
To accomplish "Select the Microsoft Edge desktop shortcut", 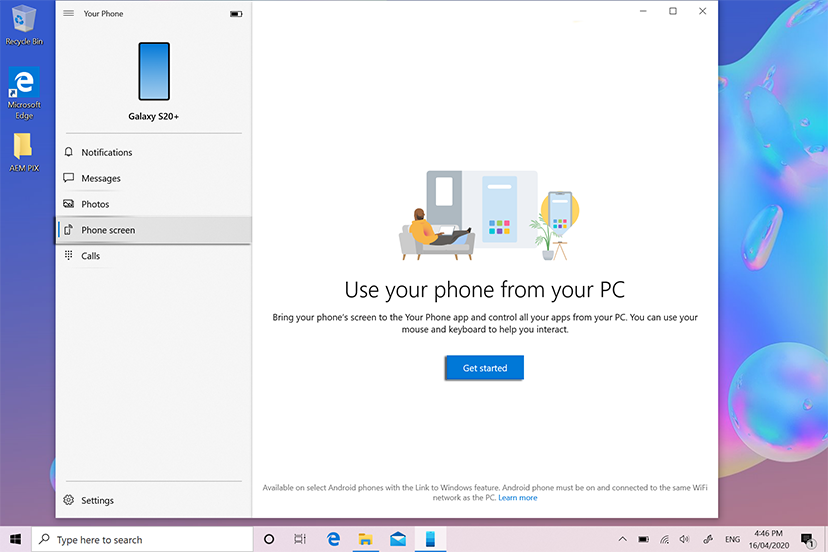I will [24, 93].
